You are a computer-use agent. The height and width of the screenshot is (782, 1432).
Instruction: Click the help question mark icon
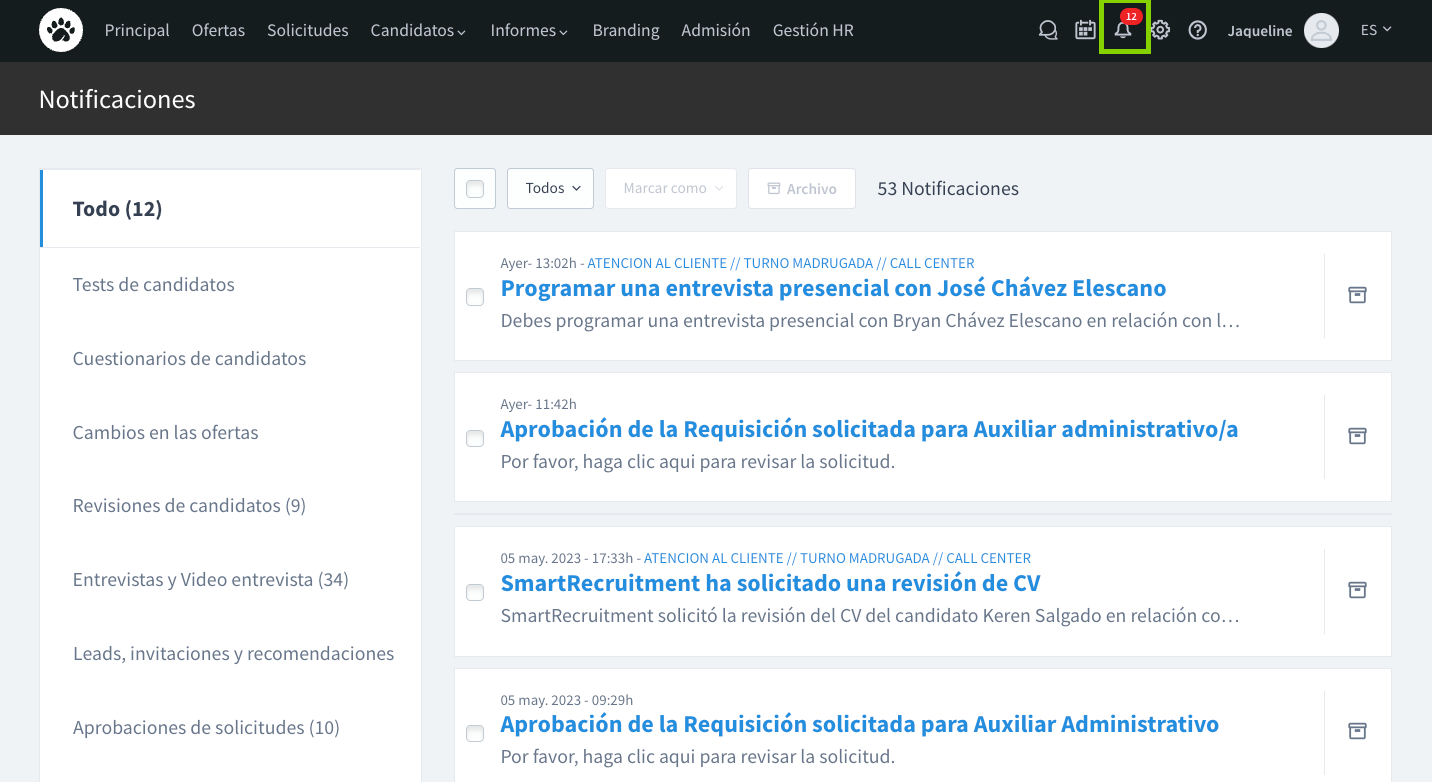pyautogui.click(x=1197, y=30)
